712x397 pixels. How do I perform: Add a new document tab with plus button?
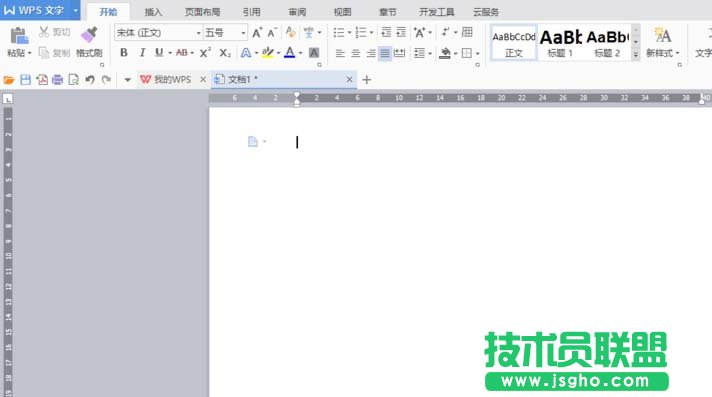[367, 80]
